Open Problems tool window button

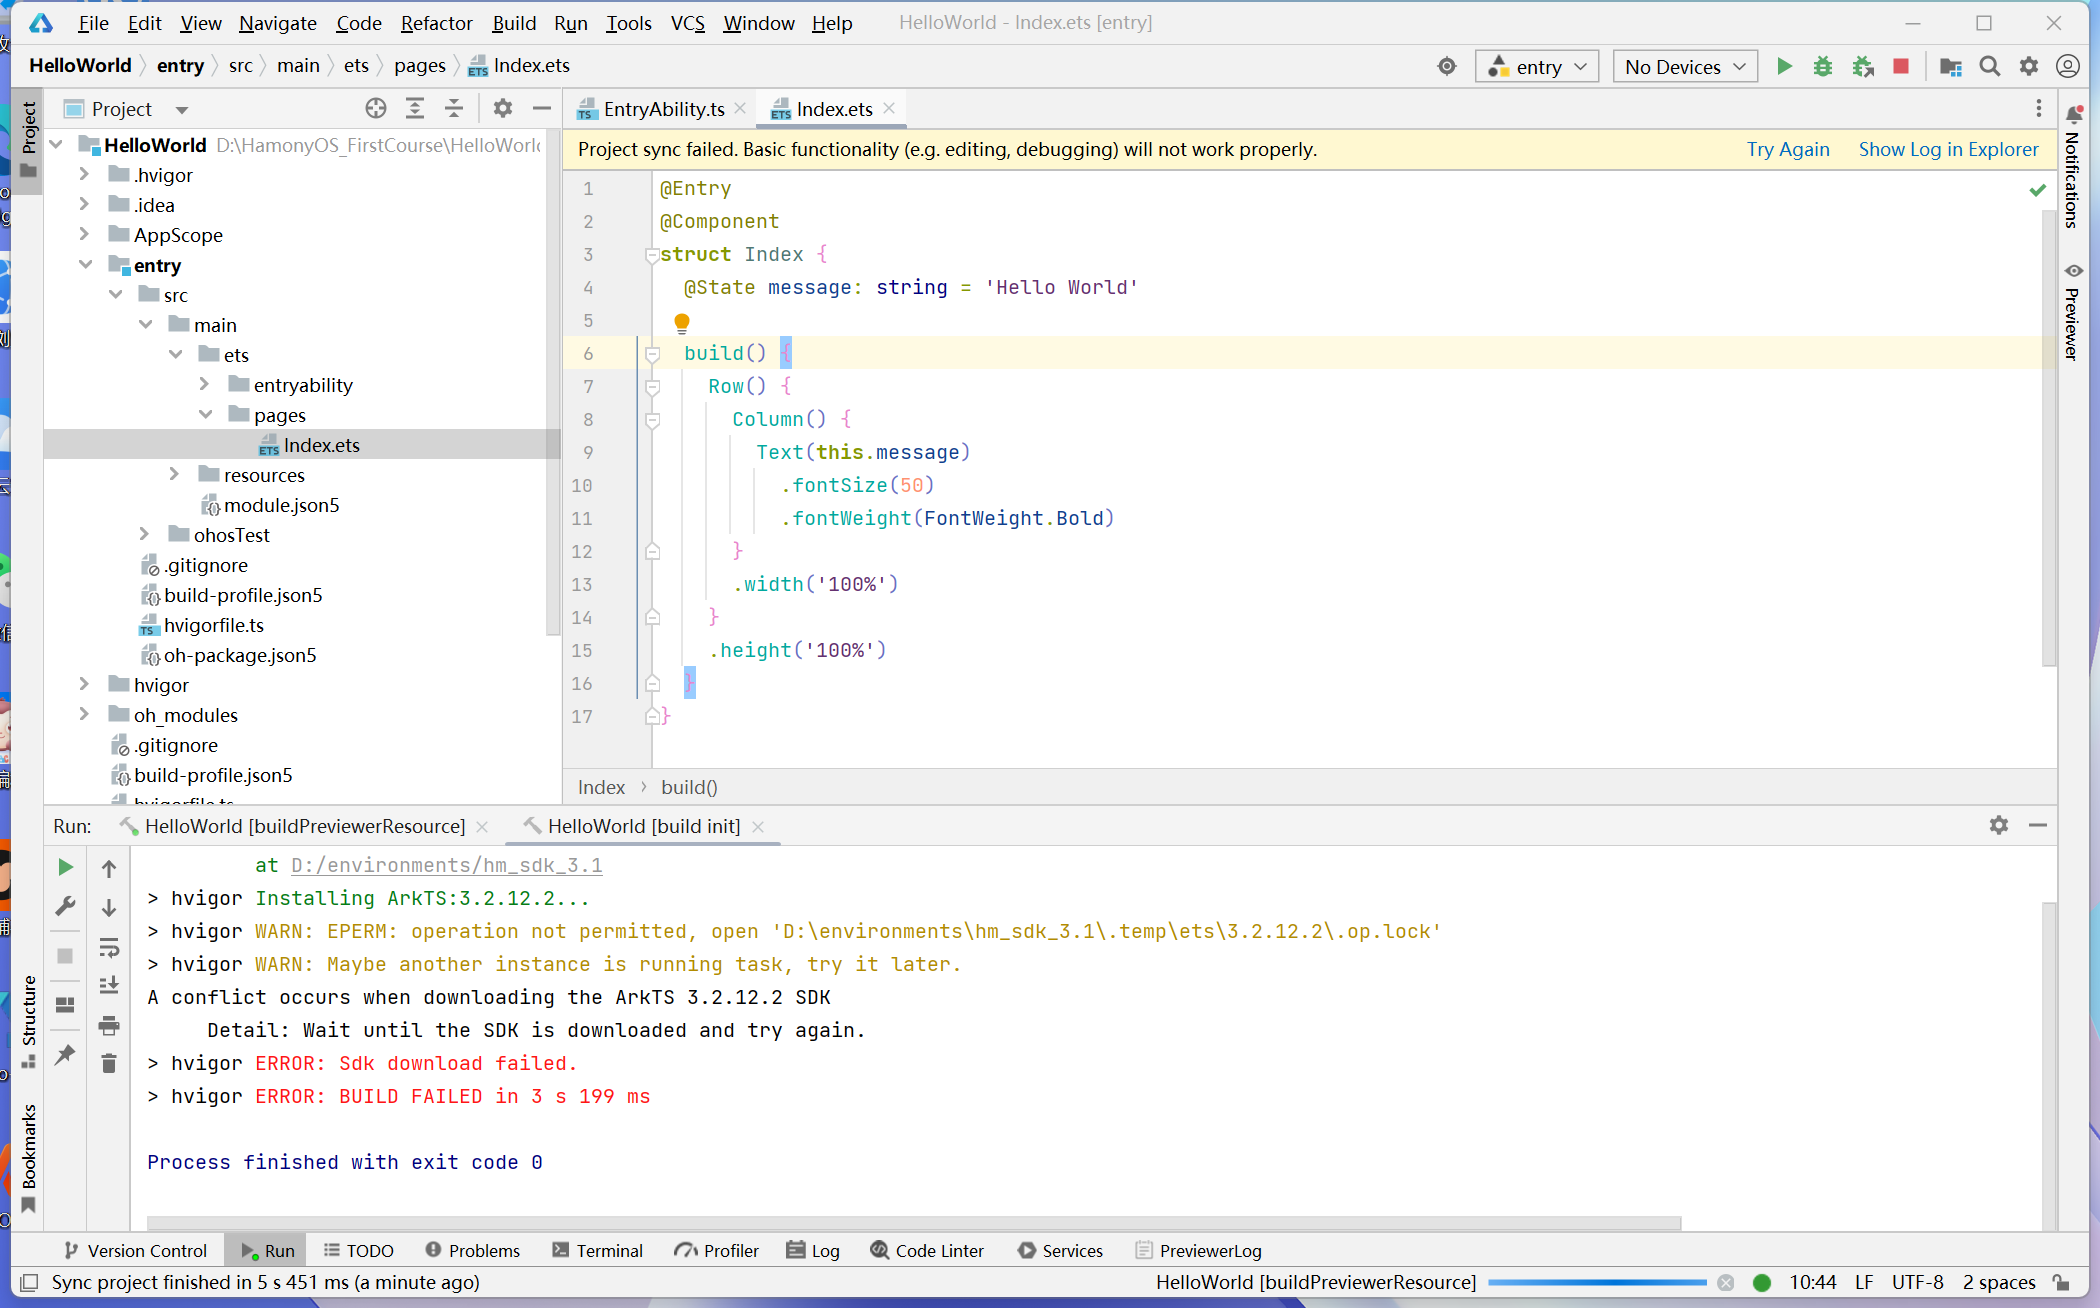[473, 1250]
